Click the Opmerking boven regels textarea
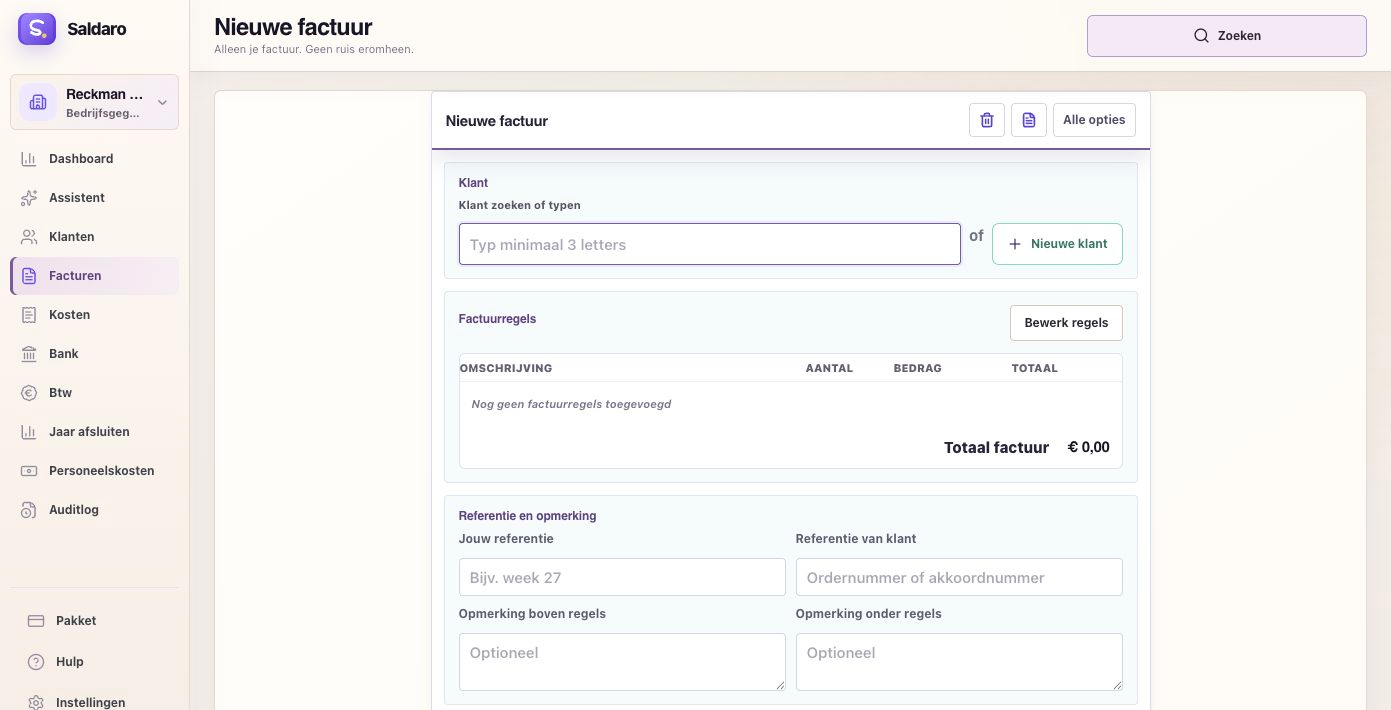This screenshot has width=1391, height=710. tap(622, 662)
